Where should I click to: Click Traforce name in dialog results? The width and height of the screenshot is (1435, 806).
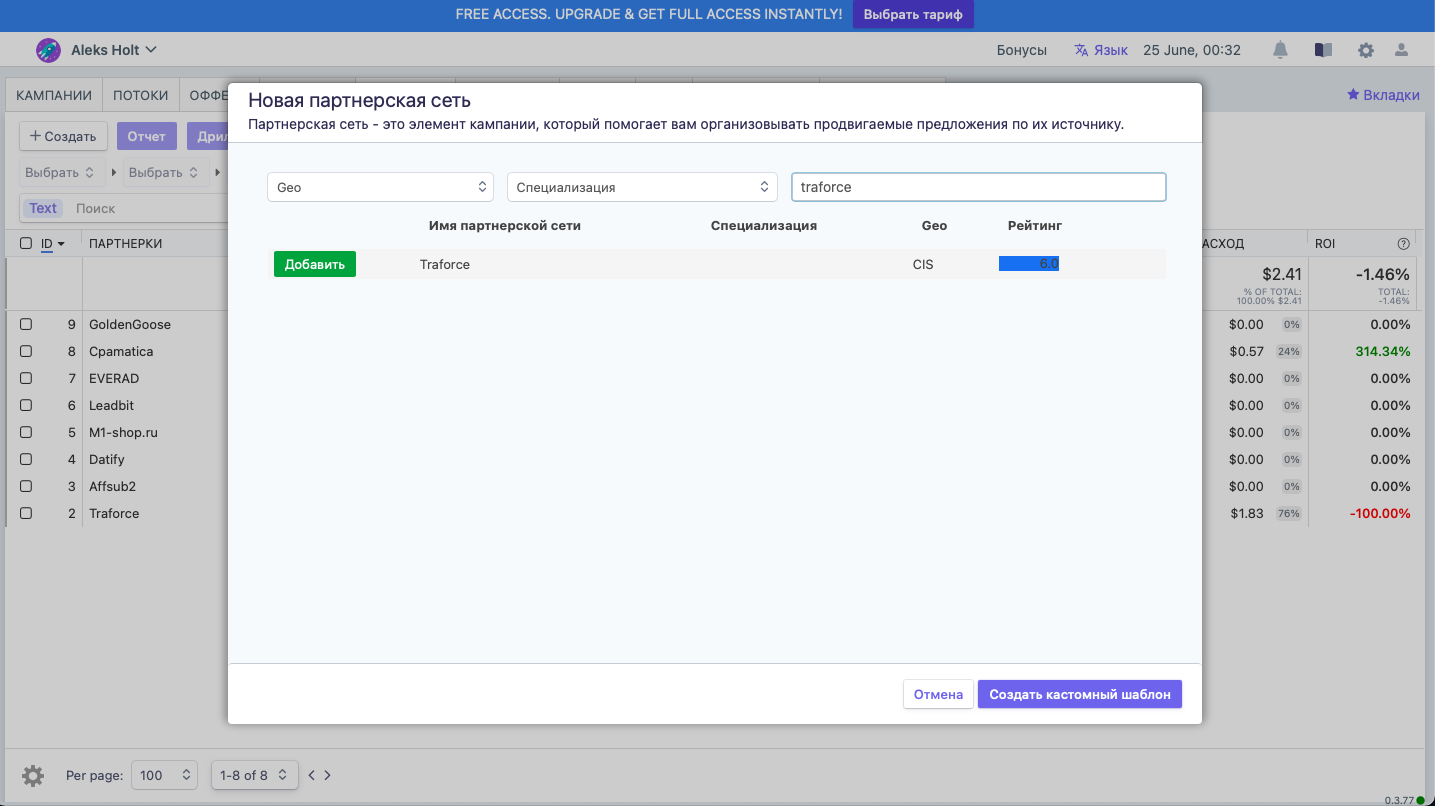click(445, 264)
